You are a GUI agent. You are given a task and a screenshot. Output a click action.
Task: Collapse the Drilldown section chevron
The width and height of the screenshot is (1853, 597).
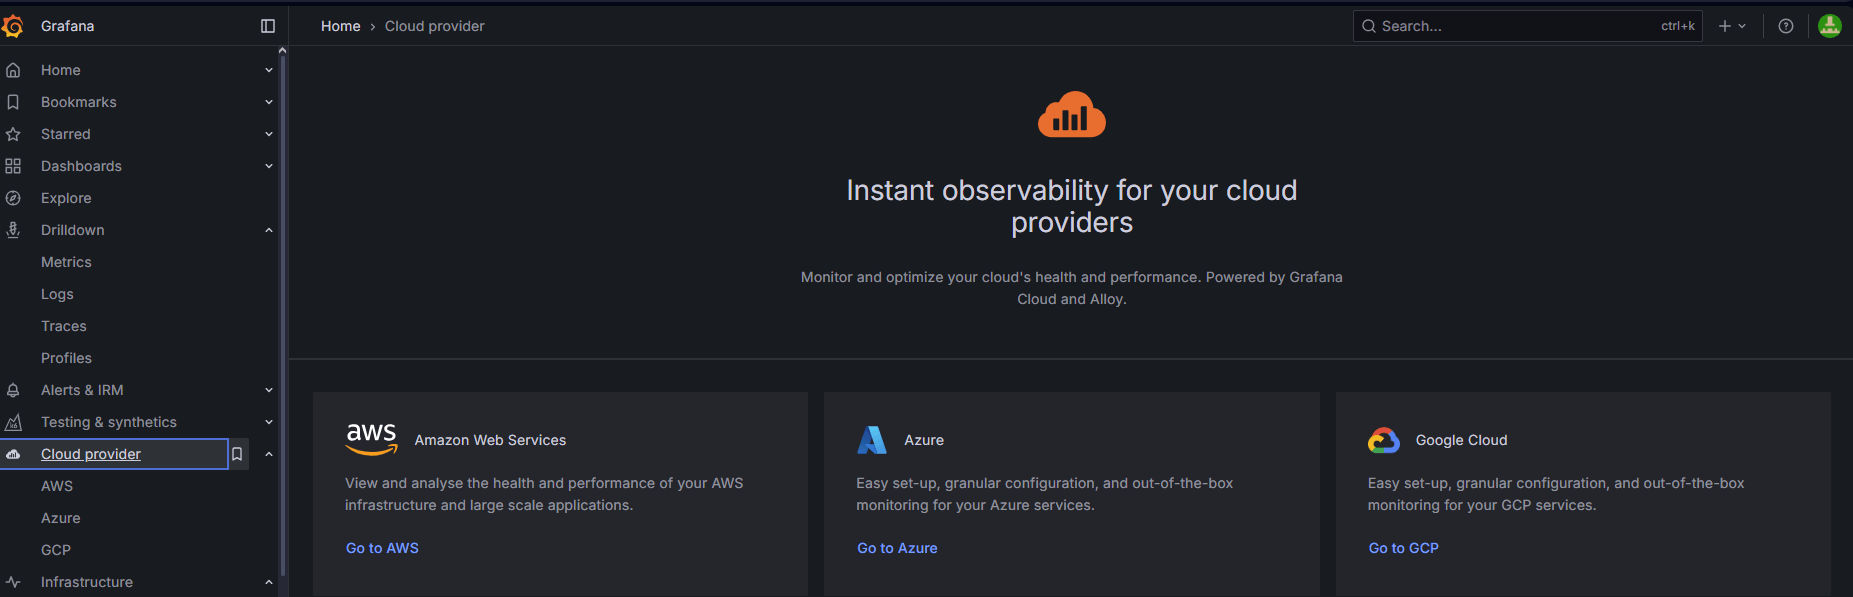pyautogui.click(x=269, y=230)
